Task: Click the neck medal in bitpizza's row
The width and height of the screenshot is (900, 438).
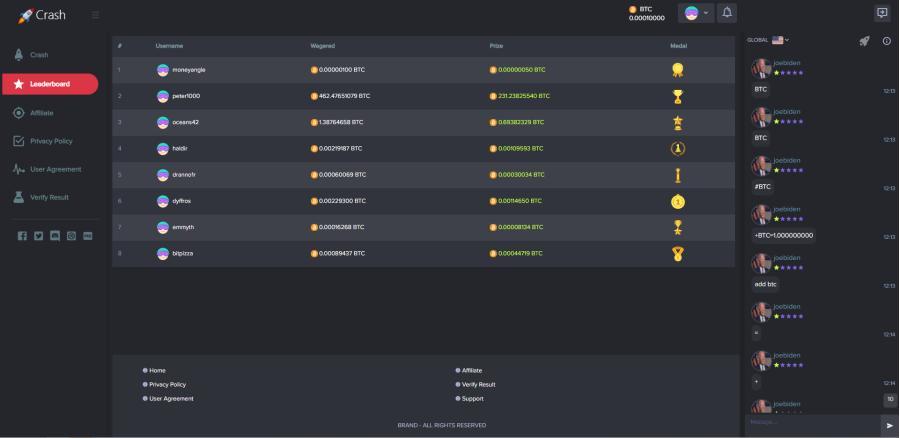Action: click(678, 254)
